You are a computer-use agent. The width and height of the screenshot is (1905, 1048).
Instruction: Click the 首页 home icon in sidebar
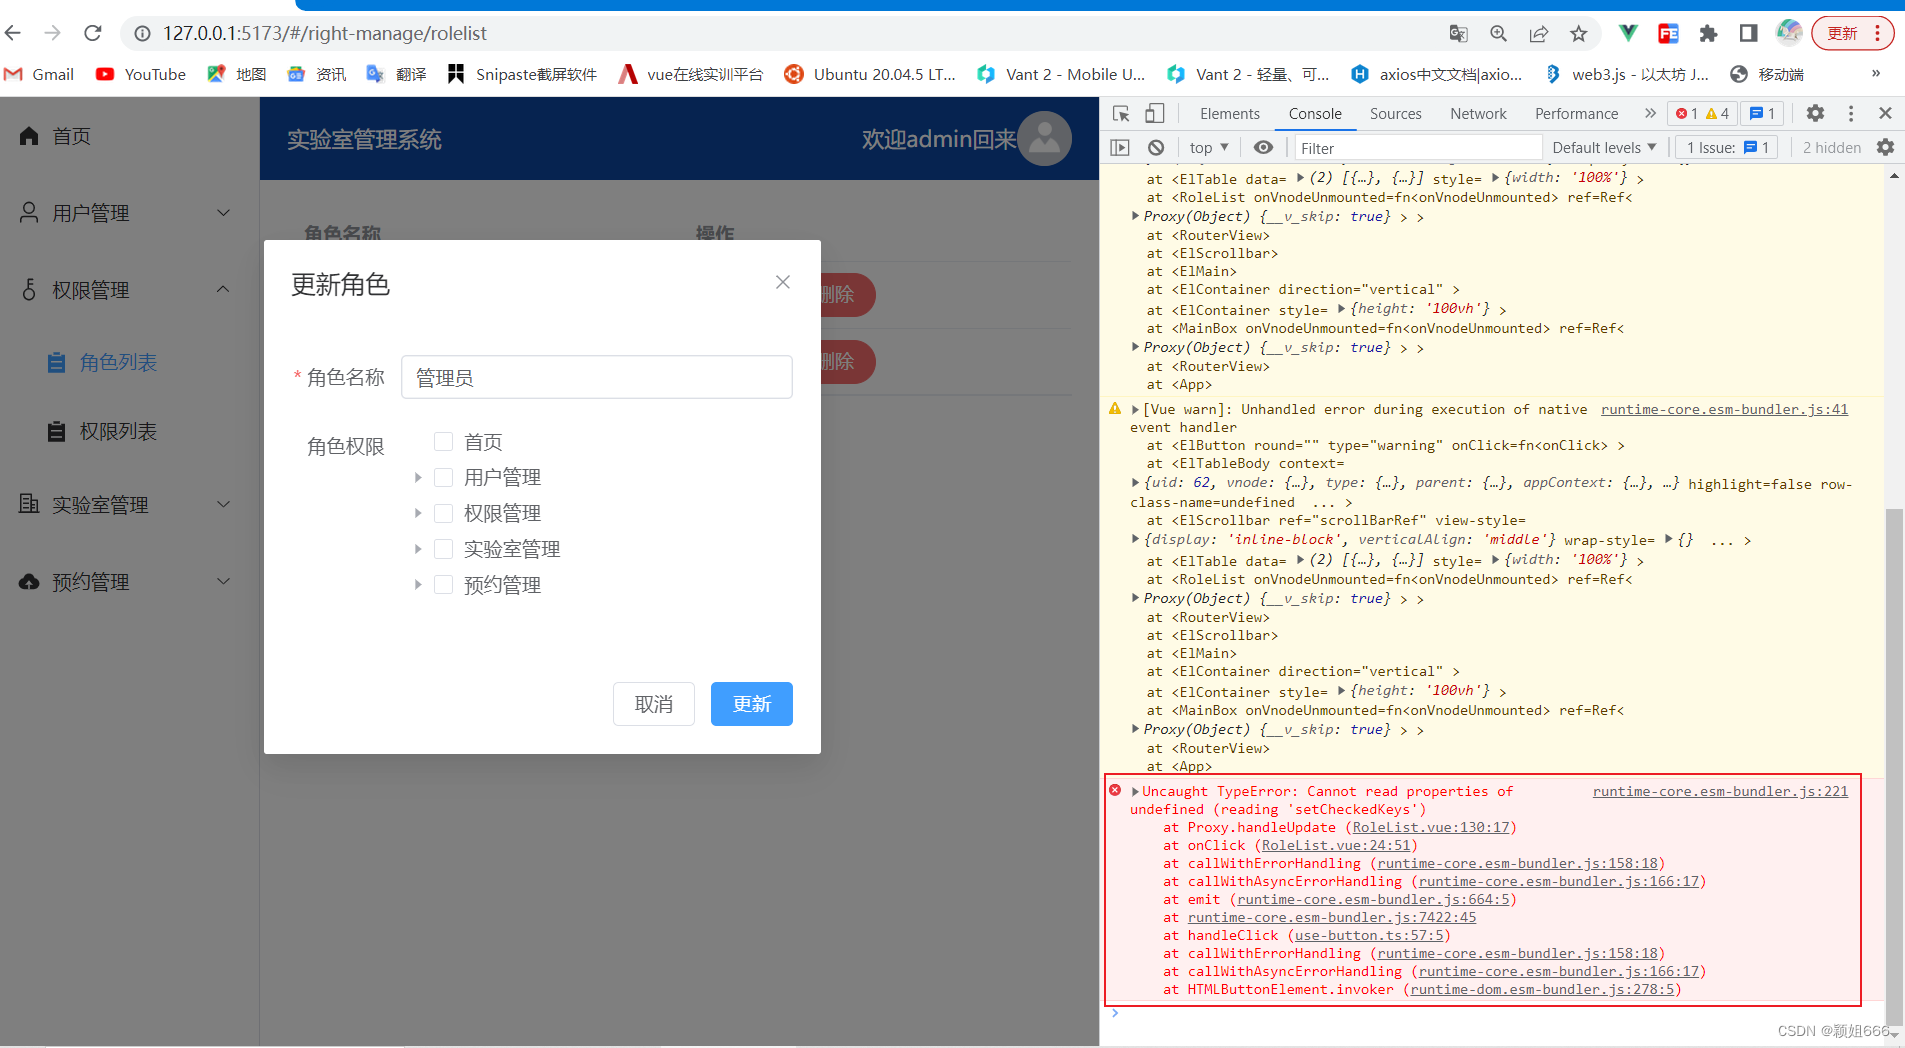click(x=28, y=136)
